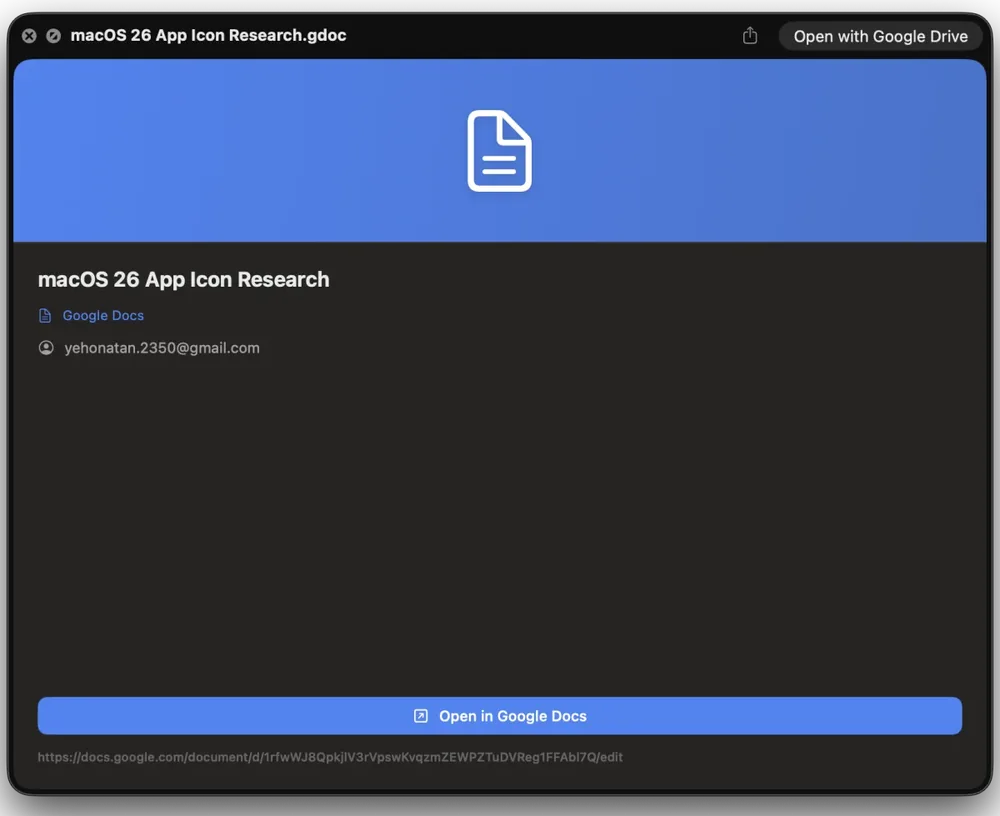Click the filename macOS 26 App Icon Research.gdoc
This screenshot has width=1000, height=816.
(x=209, y=35)
